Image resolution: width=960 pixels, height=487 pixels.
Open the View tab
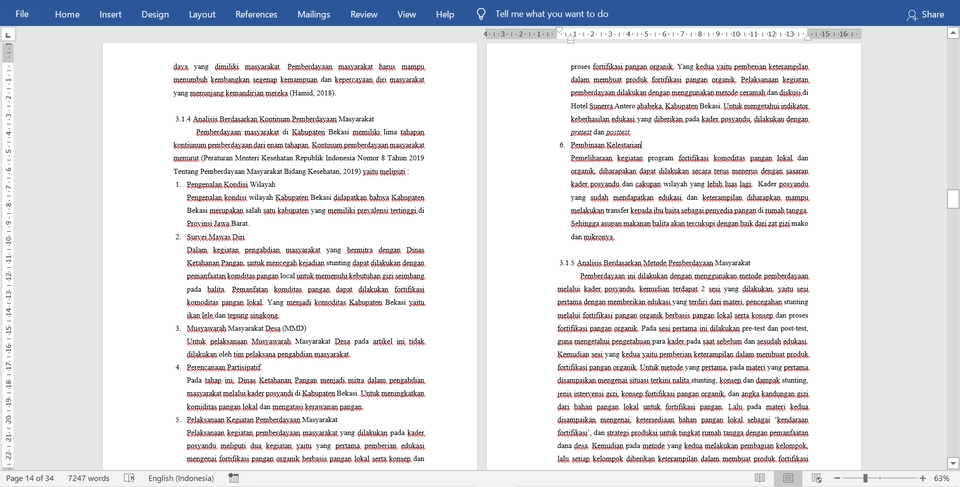coord(407,13)
